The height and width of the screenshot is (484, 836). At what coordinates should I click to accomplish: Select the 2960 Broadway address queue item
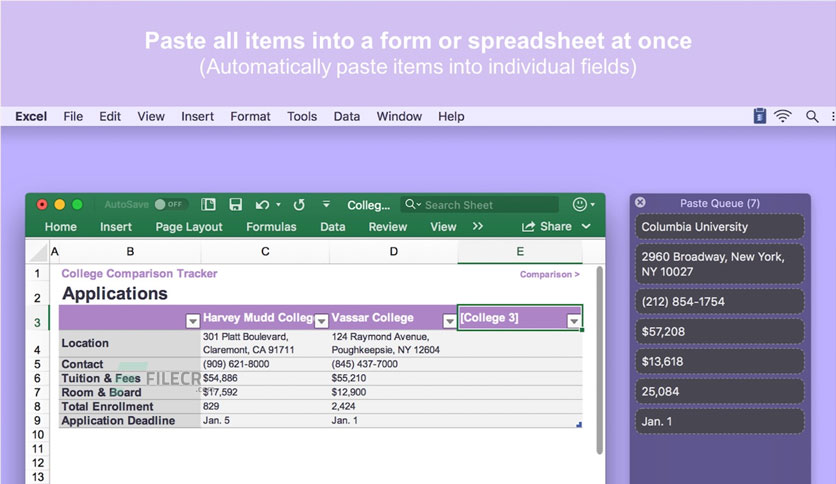720,264
